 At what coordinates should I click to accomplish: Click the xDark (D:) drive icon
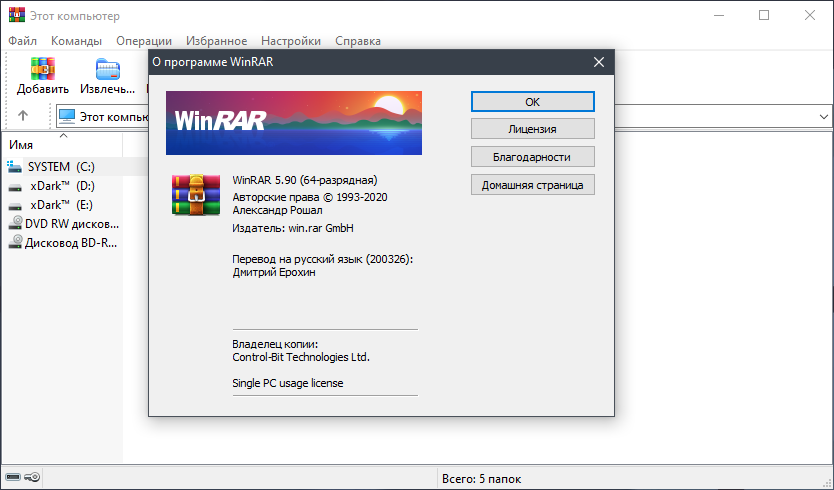coord(15,187)
